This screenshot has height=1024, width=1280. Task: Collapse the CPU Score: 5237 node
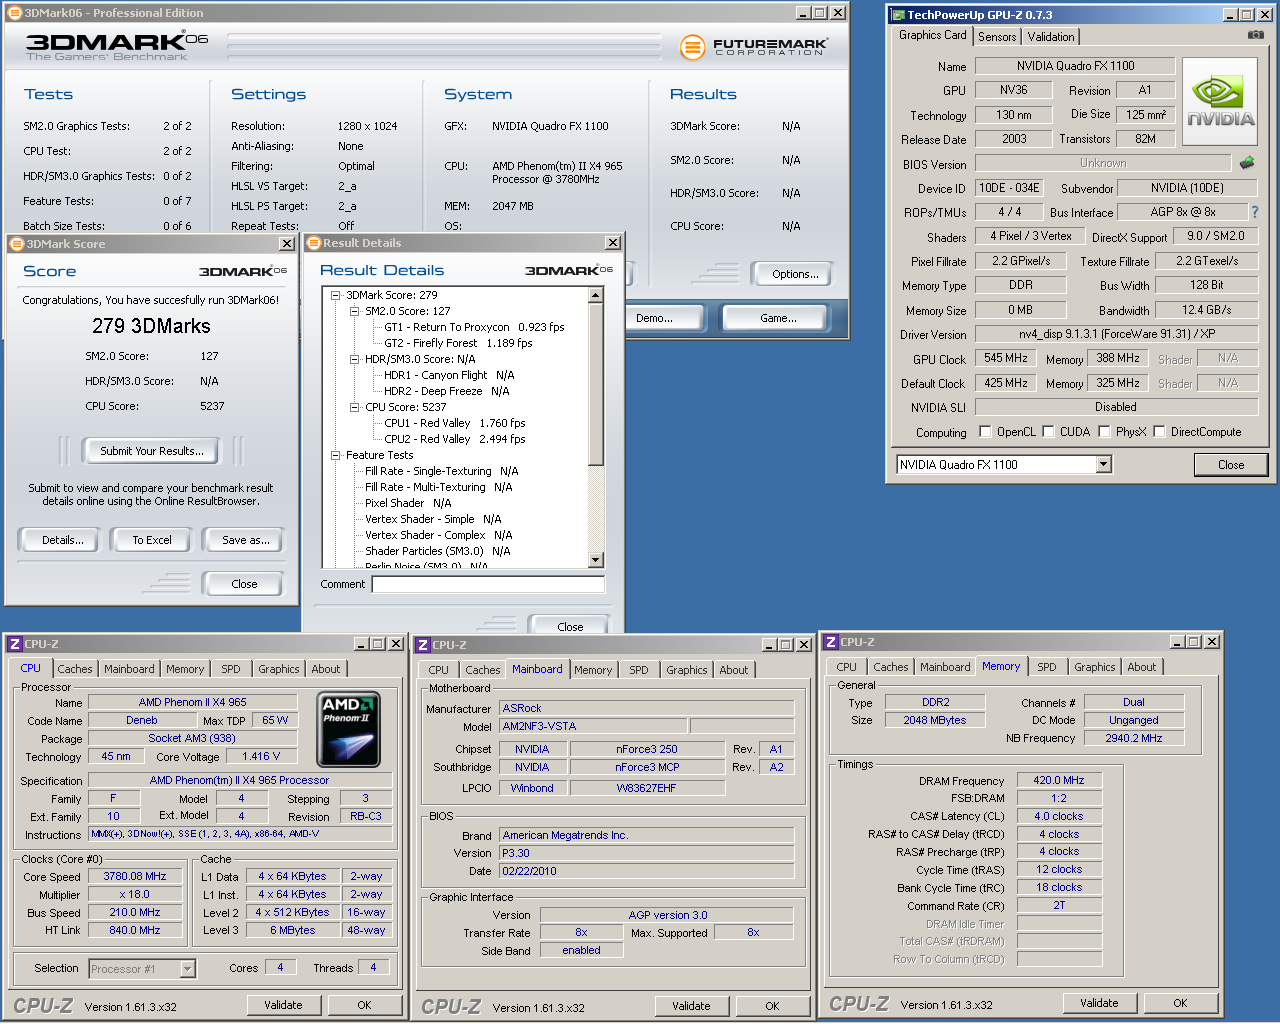[x=355, y=407]
